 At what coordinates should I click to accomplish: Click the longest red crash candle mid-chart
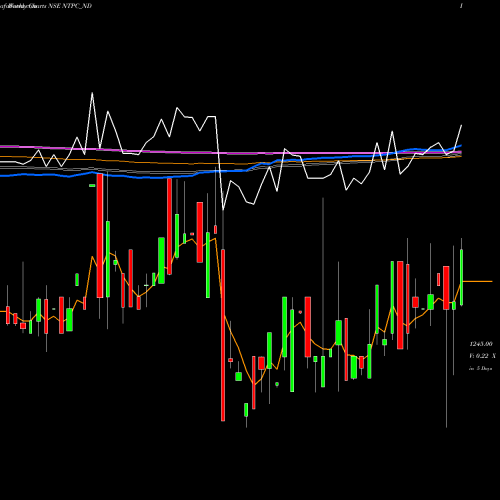tap(223, 335)
